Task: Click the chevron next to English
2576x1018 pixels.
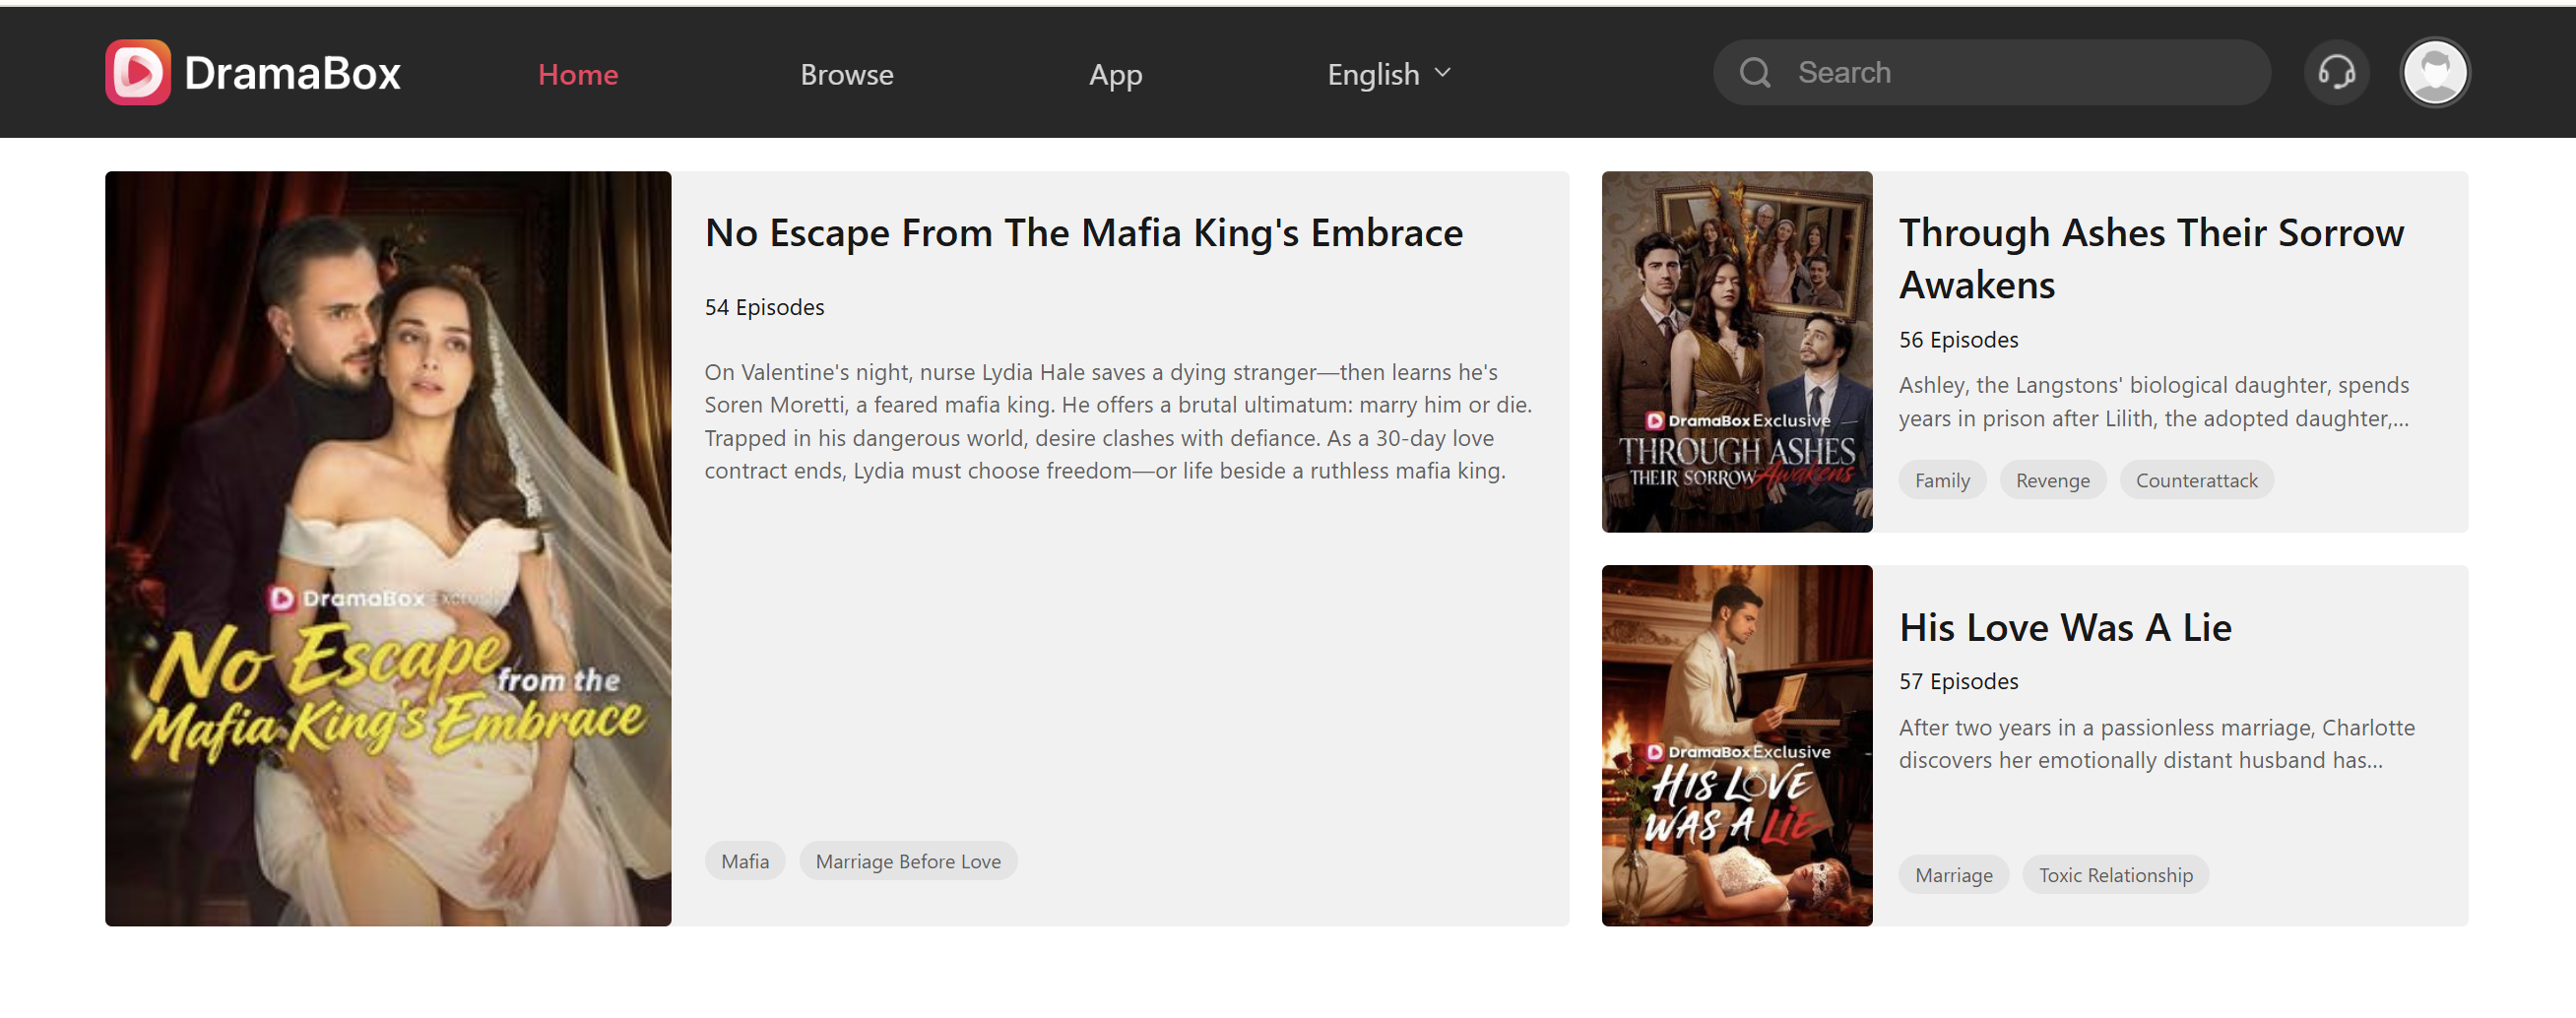Action: tap(1442, 72)
